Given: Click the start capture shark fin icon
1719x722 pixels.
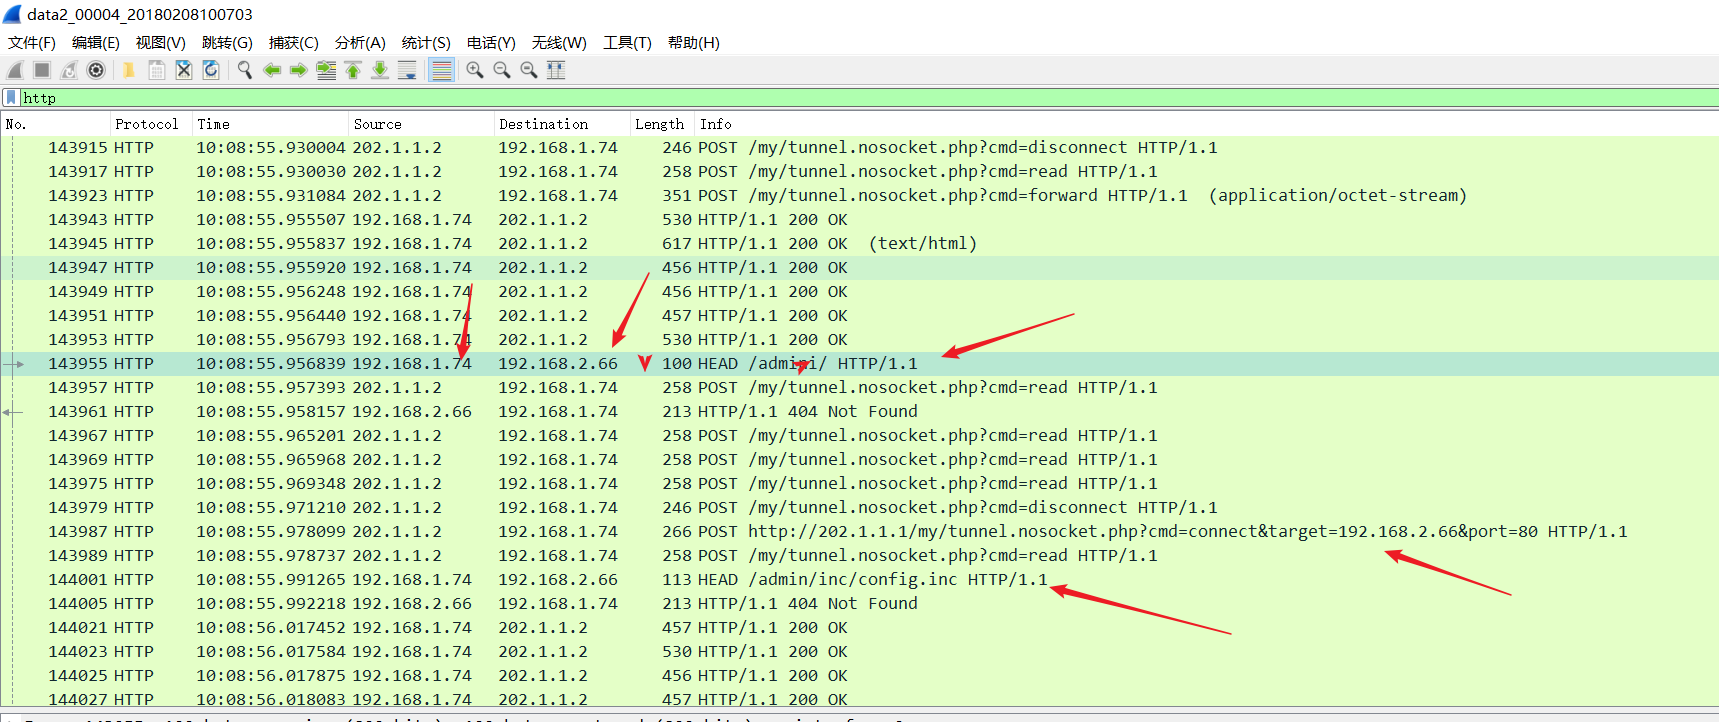Looking at the screenshot, I should point(15,70).
